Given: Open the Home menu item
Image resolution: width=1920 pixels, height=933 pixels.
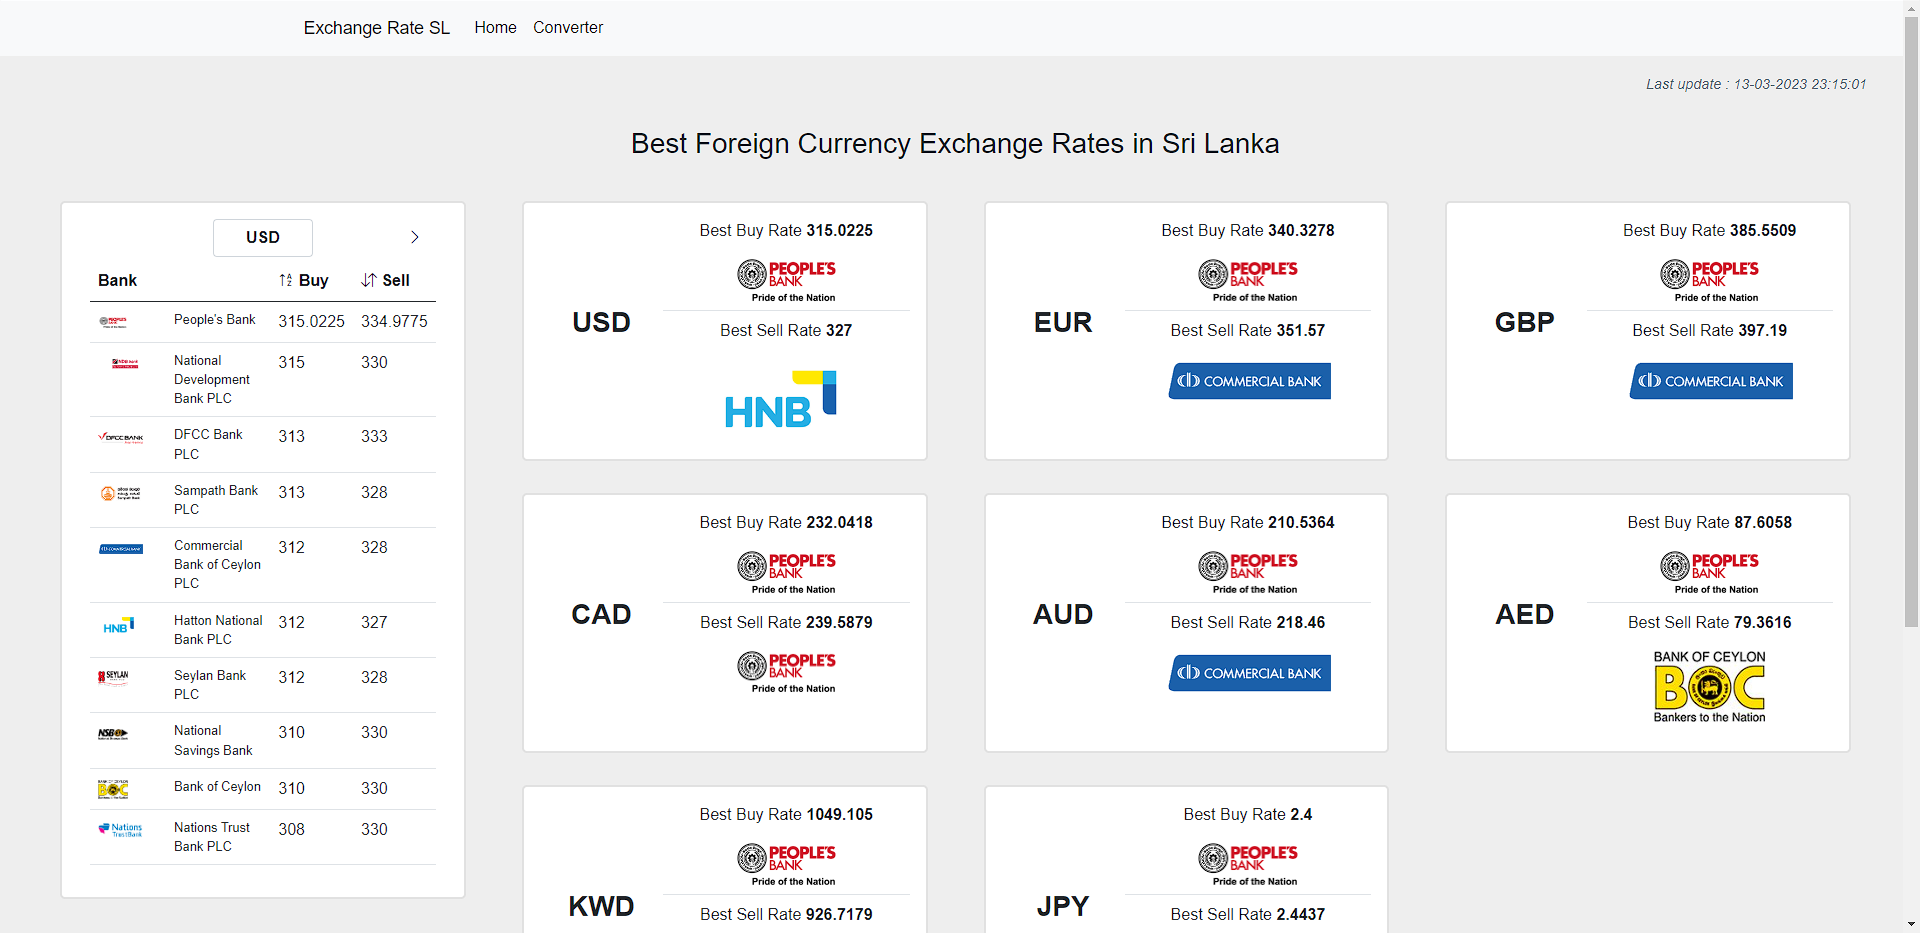Looking at the screenshot, I should pyautogui.click(x=495, y=28).
